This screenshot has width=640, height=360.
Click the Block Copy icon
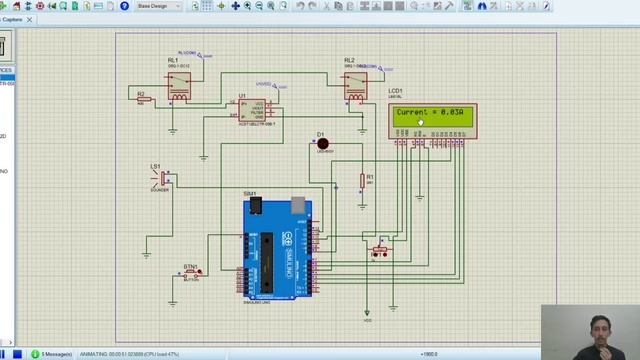click(364, 6)
